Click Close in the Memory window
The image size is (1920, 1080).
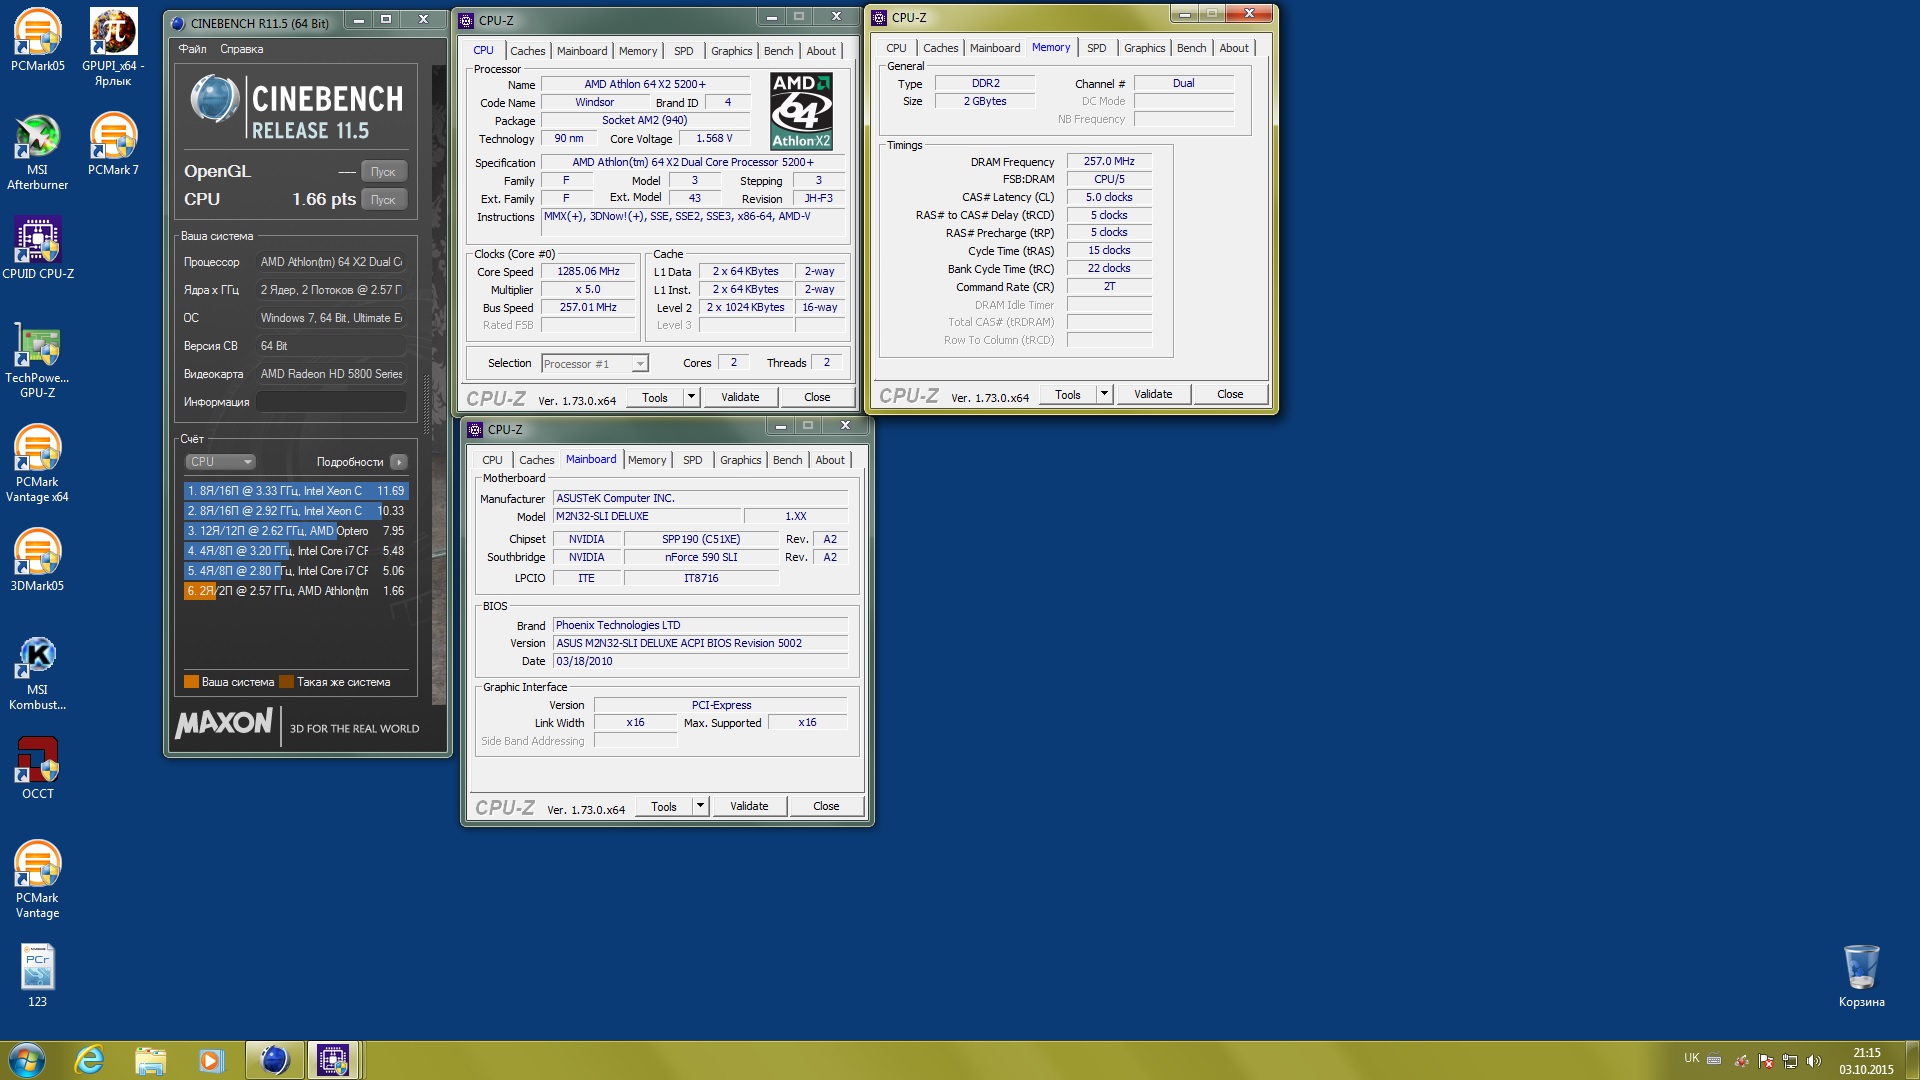coord(1230,394)
